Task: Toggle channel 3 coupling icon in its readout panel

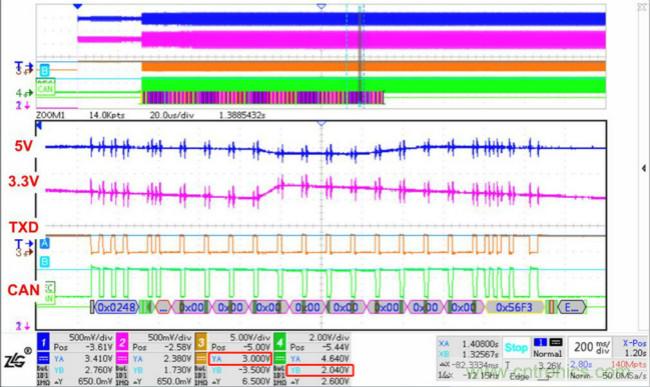Action: 201,358
